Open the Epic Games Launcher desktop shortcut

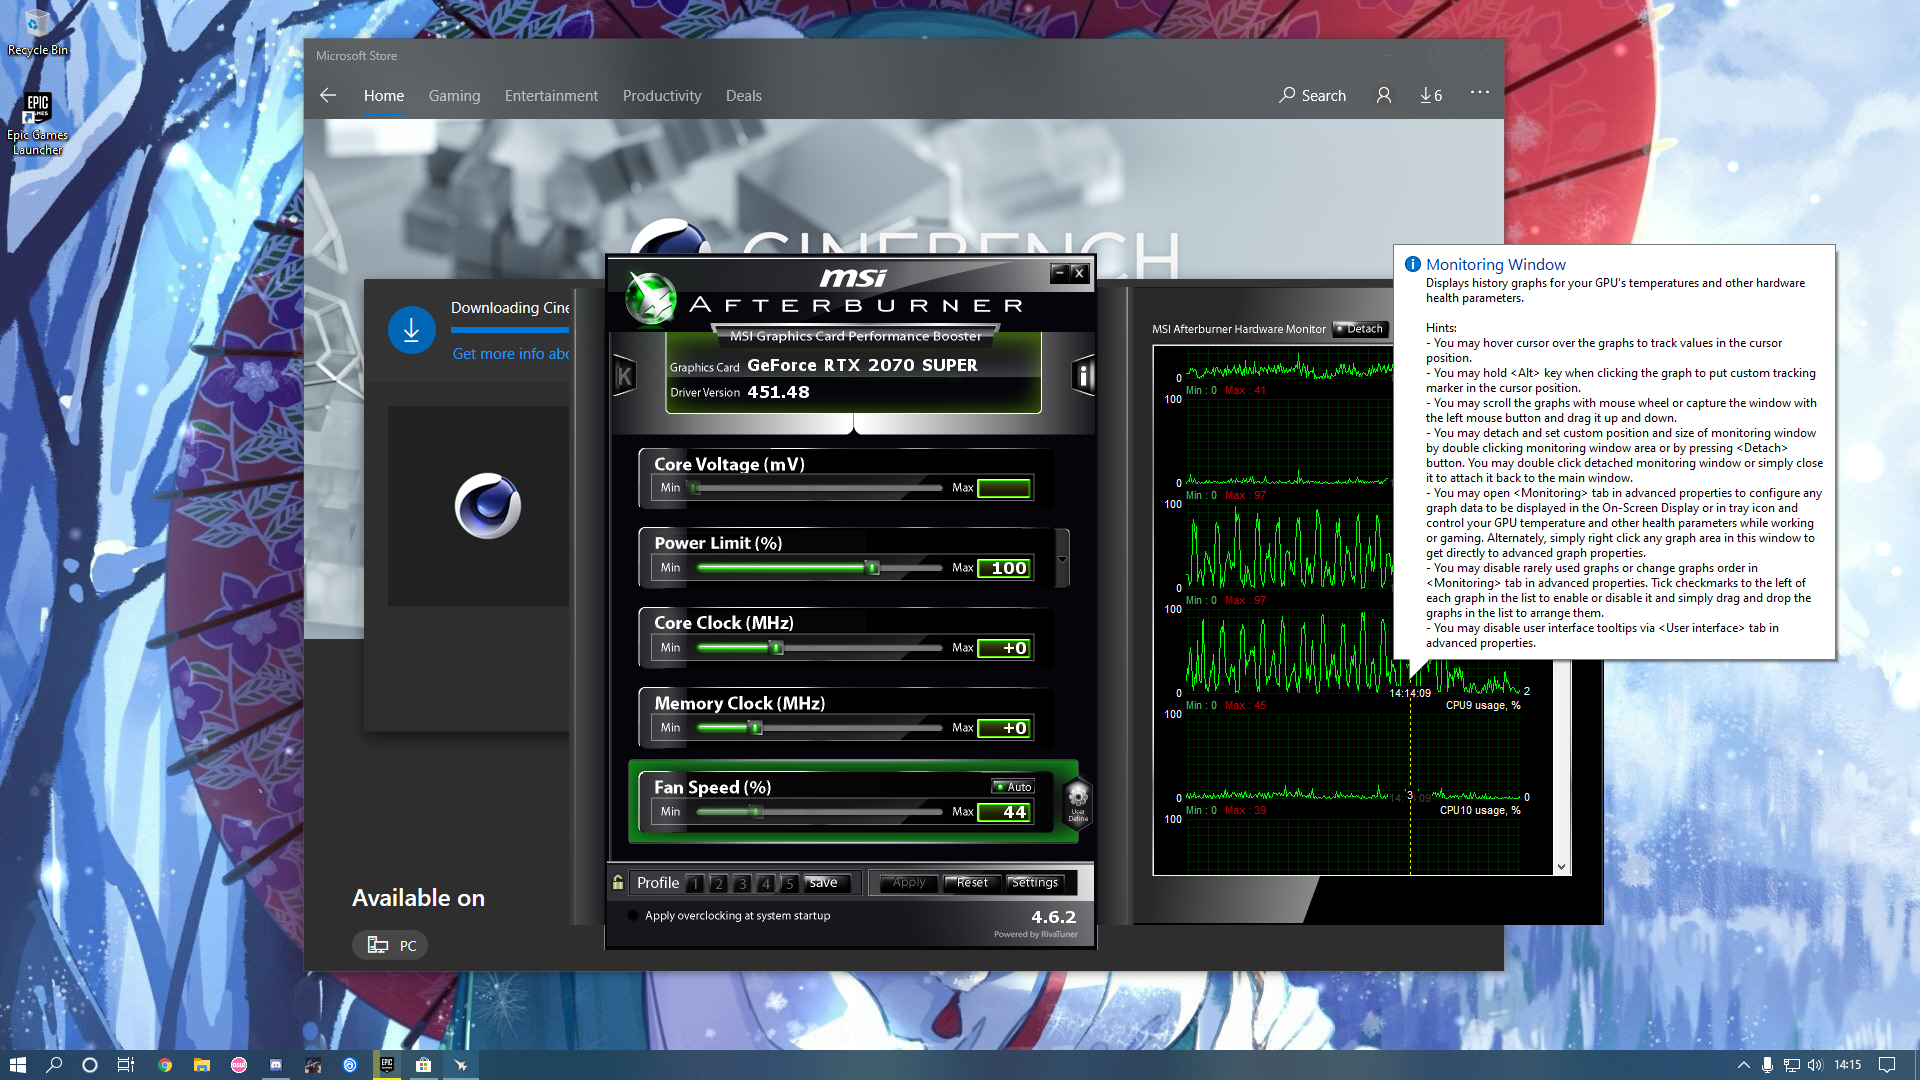[37, 124]
